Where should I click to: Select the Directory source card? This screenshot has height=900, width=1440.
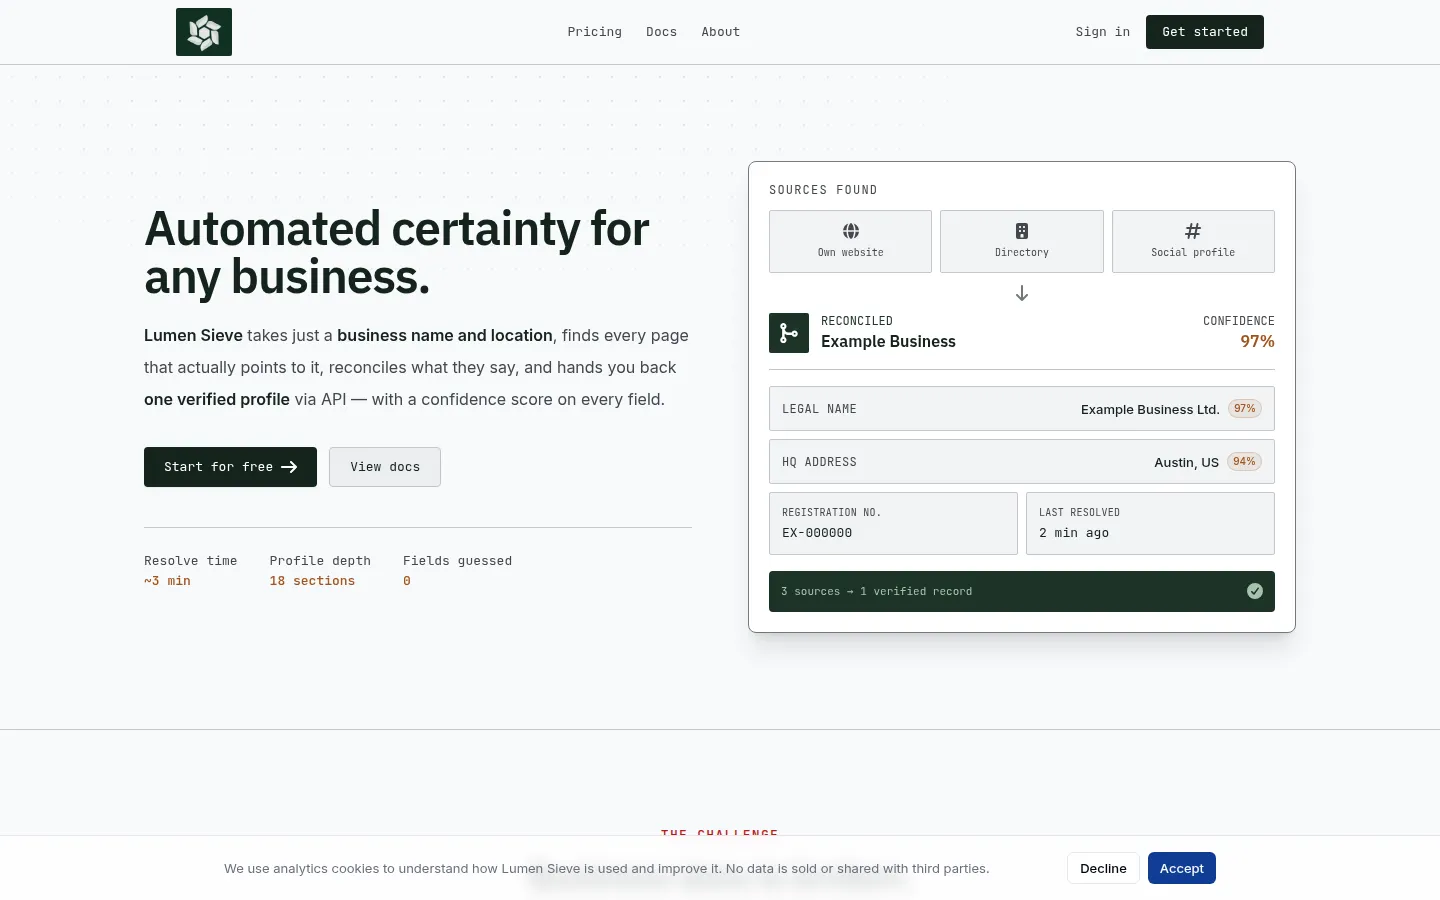(x=1022, y=241)
